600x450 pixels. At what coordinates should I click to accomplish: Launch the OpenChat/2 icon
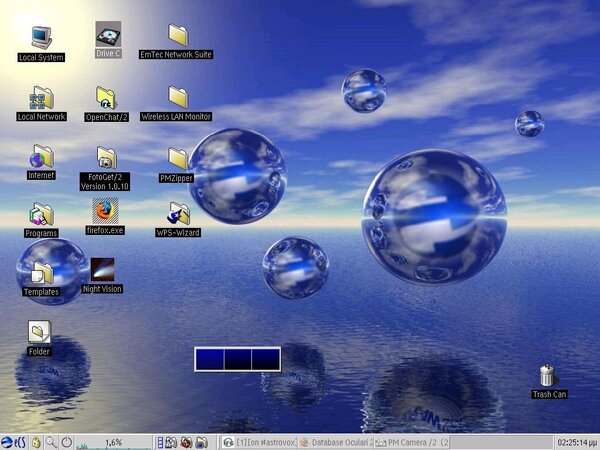coord(107,98)
